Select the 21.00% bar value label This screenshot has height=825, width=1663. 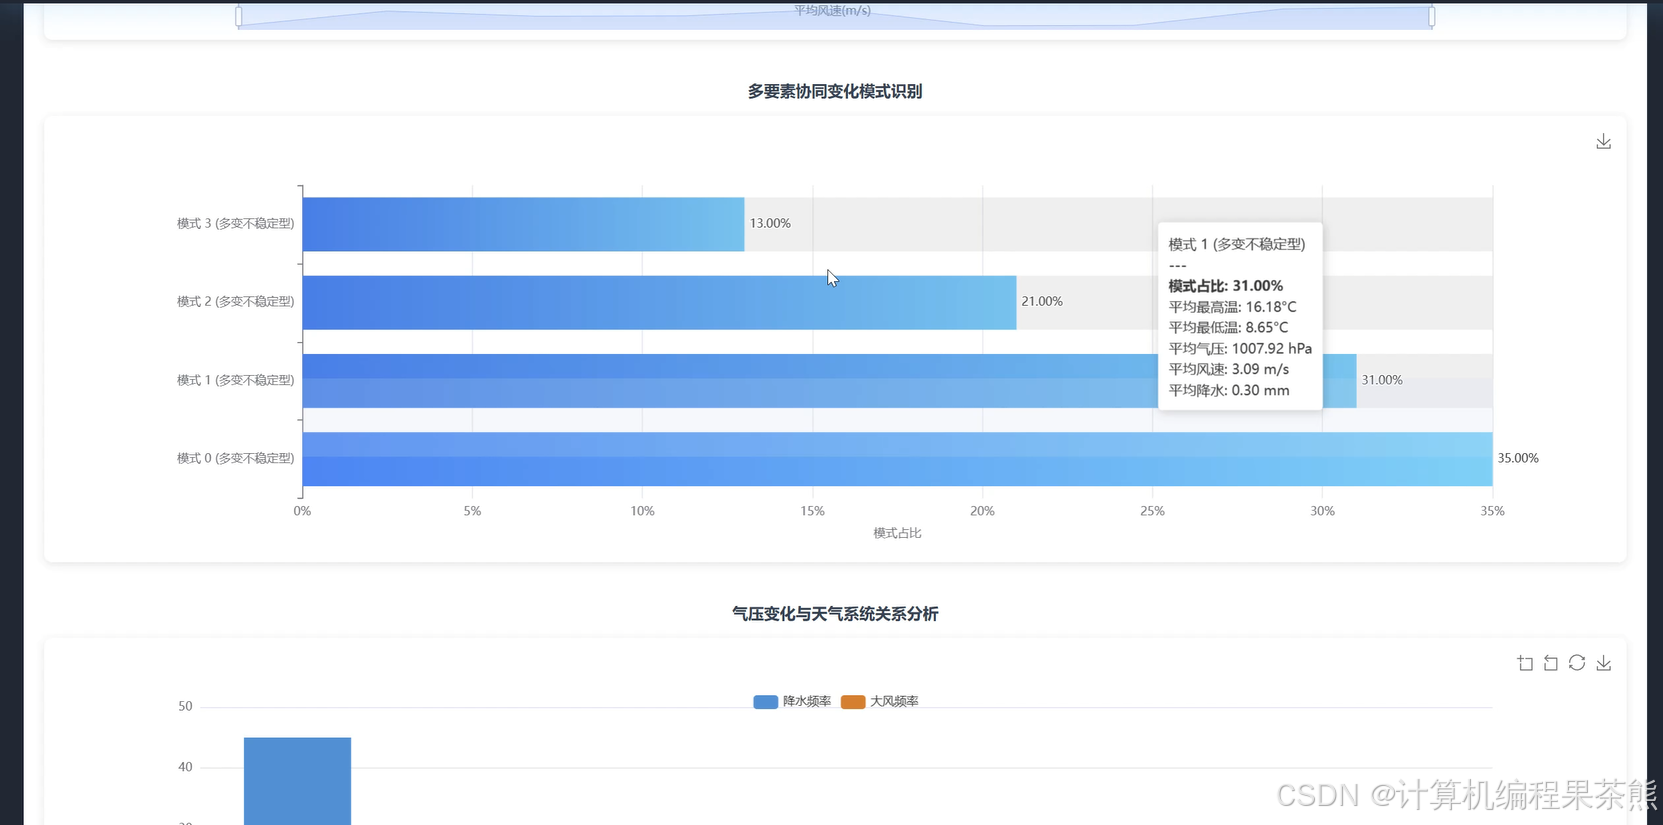pos(1042,301)
